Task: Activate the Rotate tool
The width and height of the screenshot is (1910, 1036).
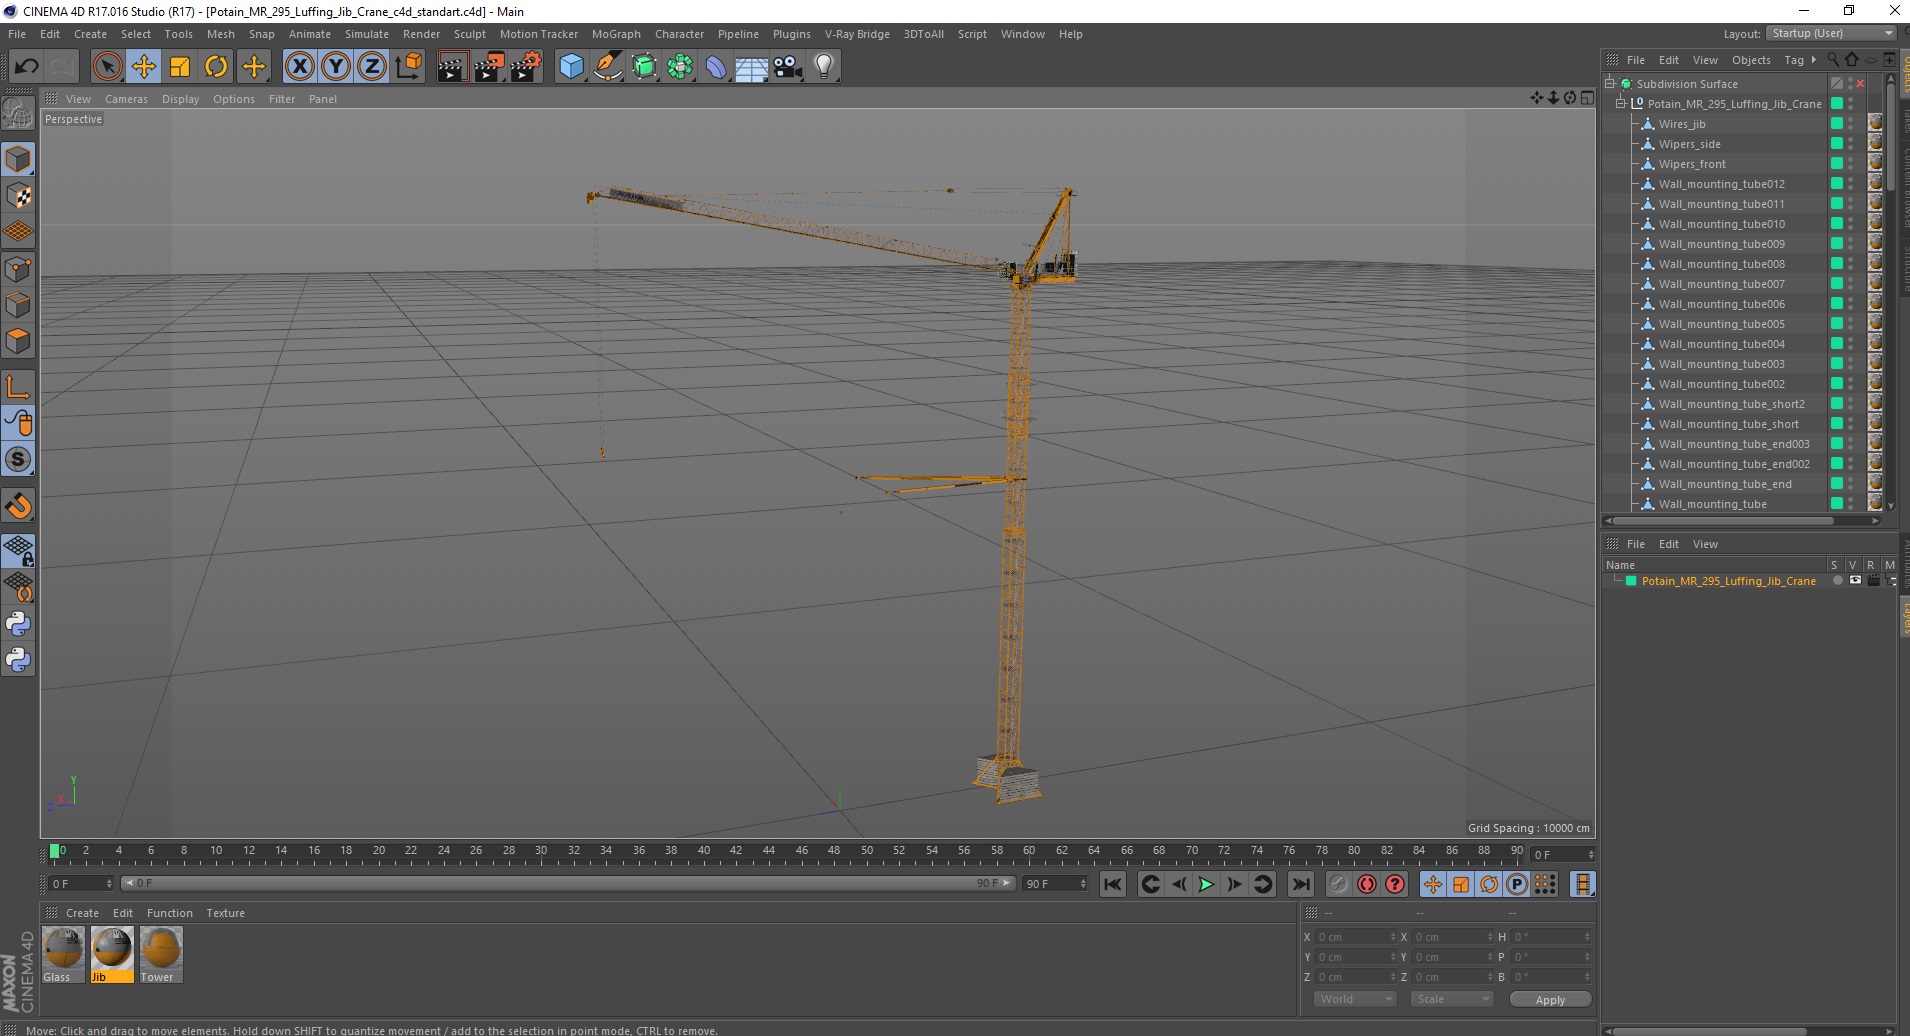Action: click(x=216, y=67)
